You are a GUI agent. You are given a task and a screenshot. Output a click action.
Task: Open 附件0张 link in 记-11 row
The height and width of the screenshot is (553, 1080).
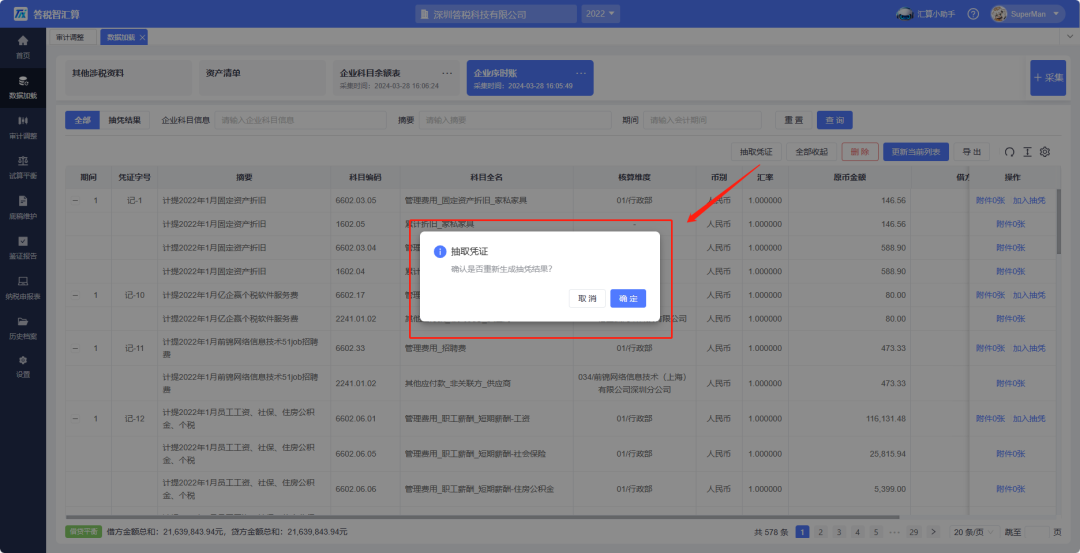[x=991, y=348]
